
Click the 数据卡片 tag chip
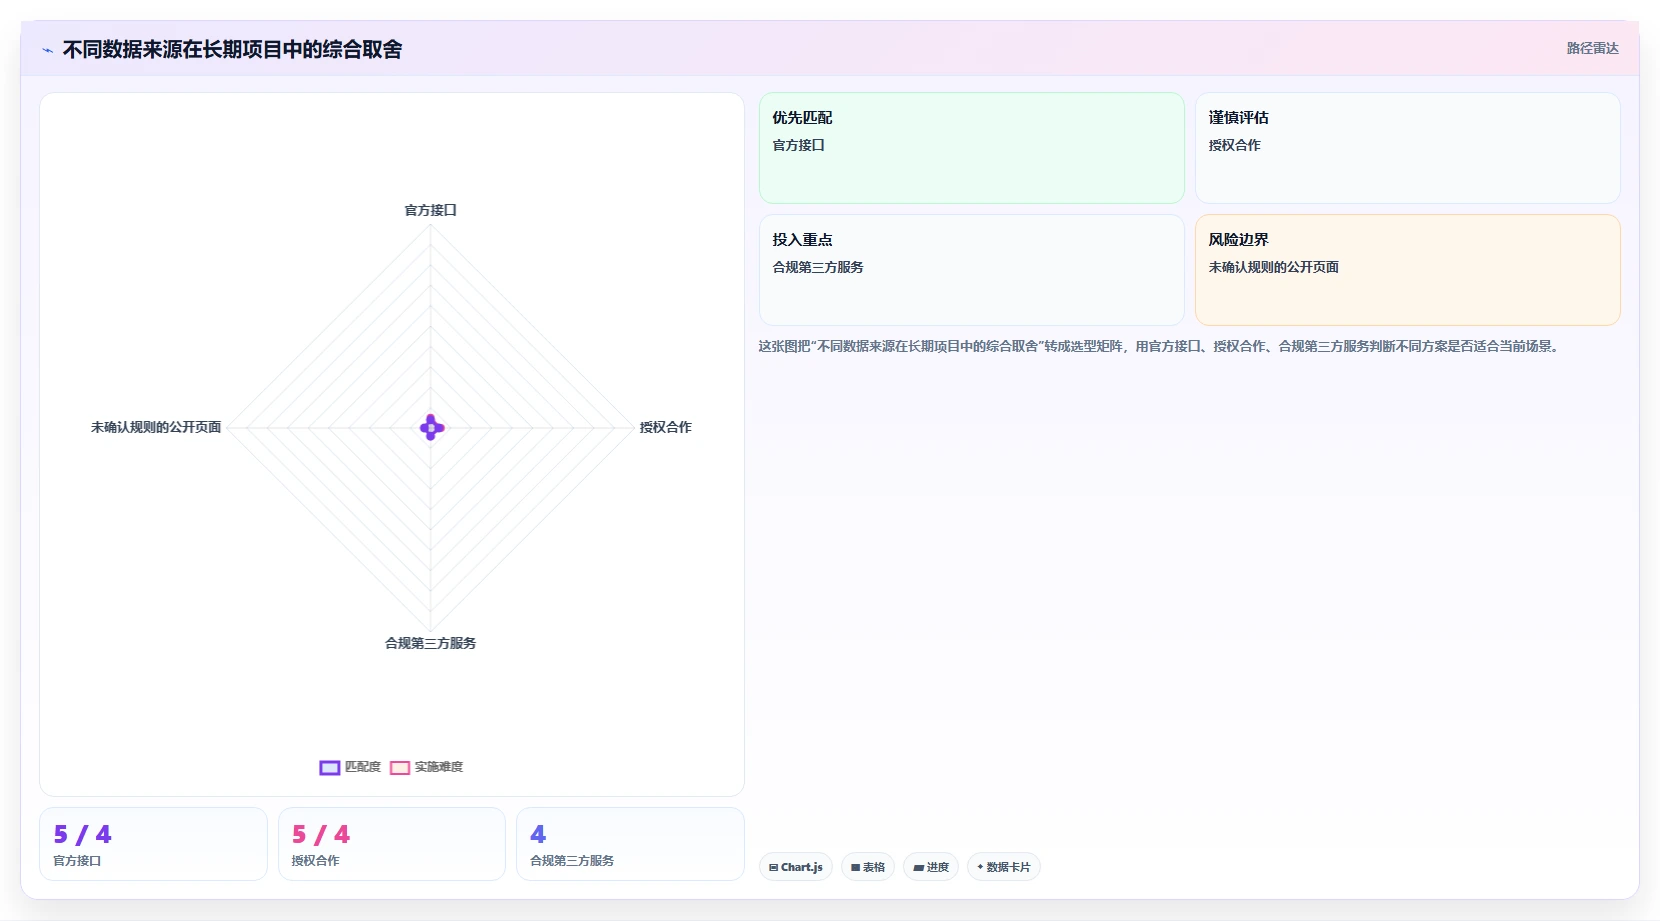click(1003, 867)
